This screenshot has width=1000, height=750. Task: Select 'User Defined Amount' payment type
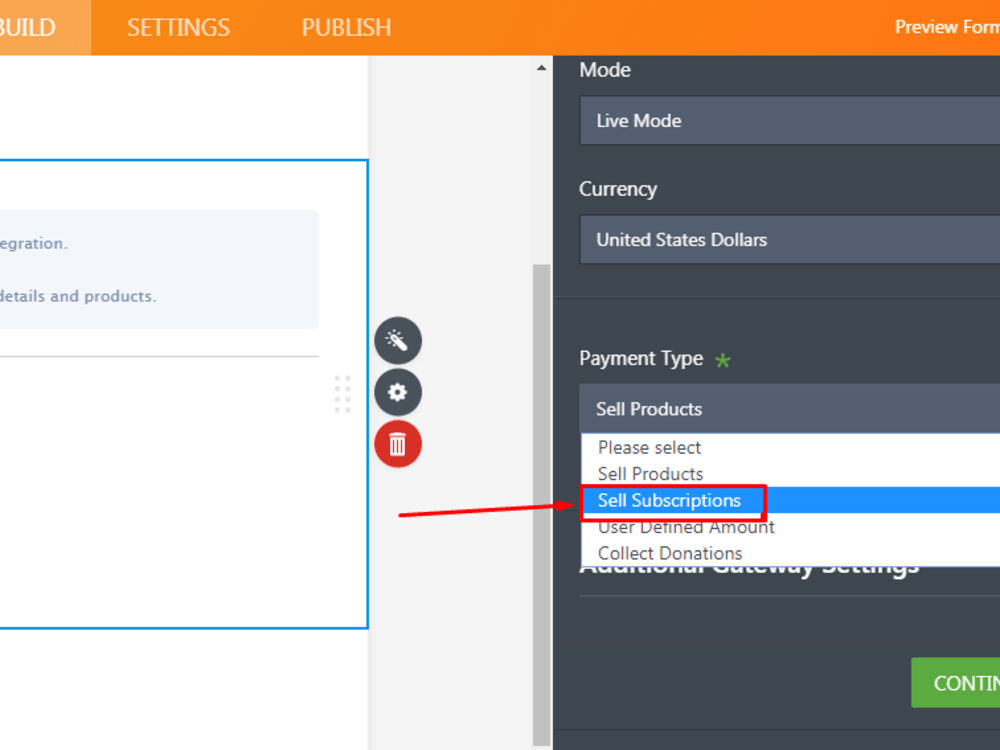pyautogui.click(x=791, y=527)
